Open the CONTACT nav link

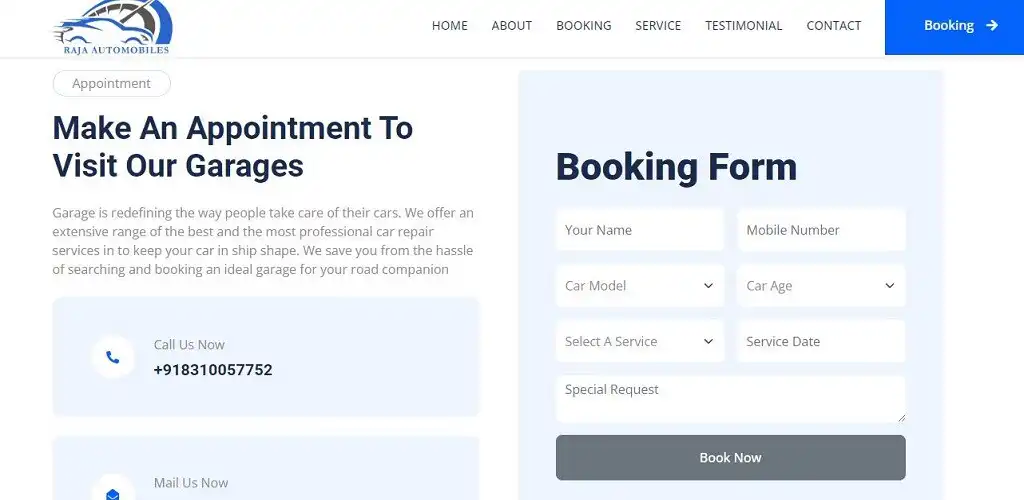click(834, 26)
